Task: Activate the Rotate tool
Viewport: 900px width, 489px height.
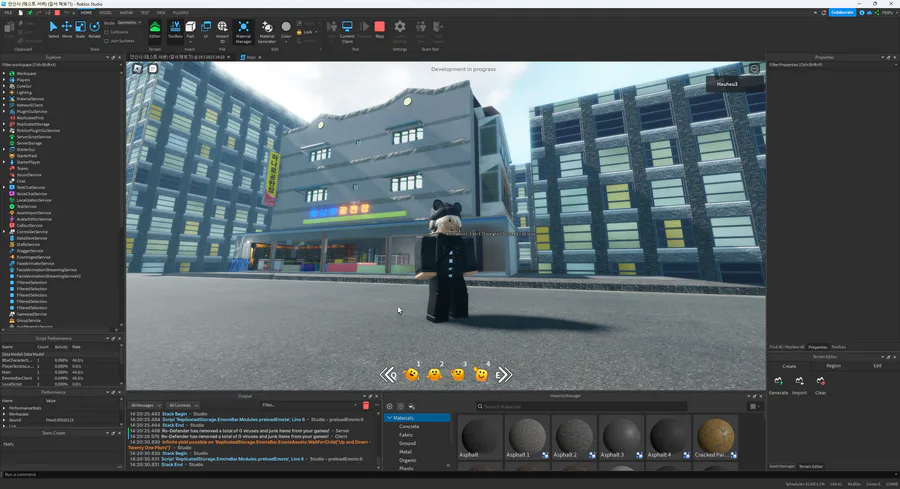Action: (94, 29)
